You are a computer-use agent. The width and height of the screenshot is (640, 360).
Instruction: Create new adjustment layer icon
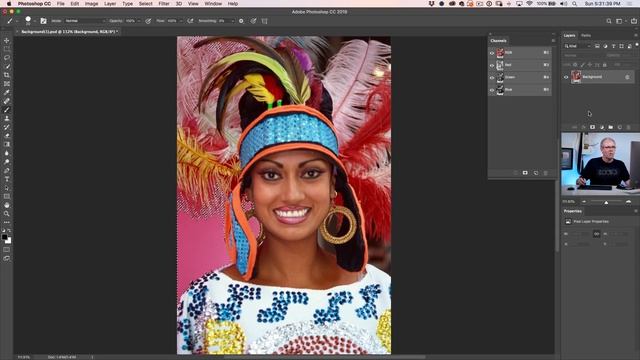click(602, 127)
